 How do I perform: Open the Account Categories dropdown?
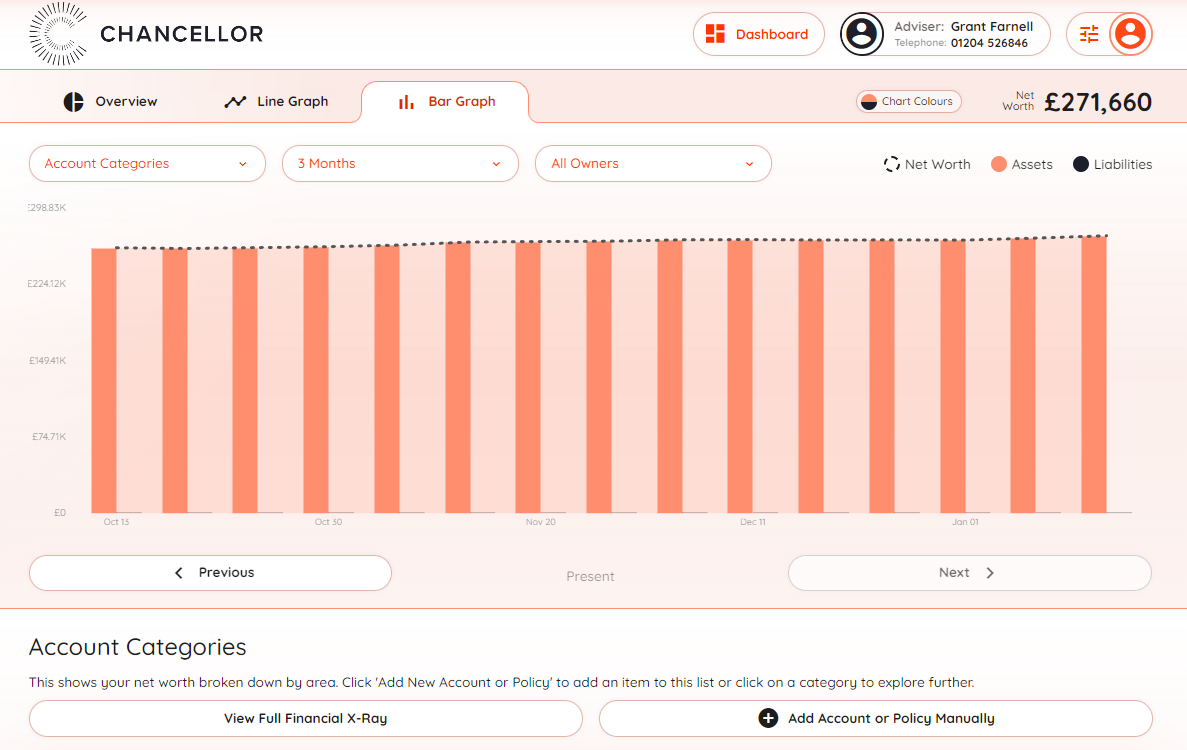click(147, 163)
